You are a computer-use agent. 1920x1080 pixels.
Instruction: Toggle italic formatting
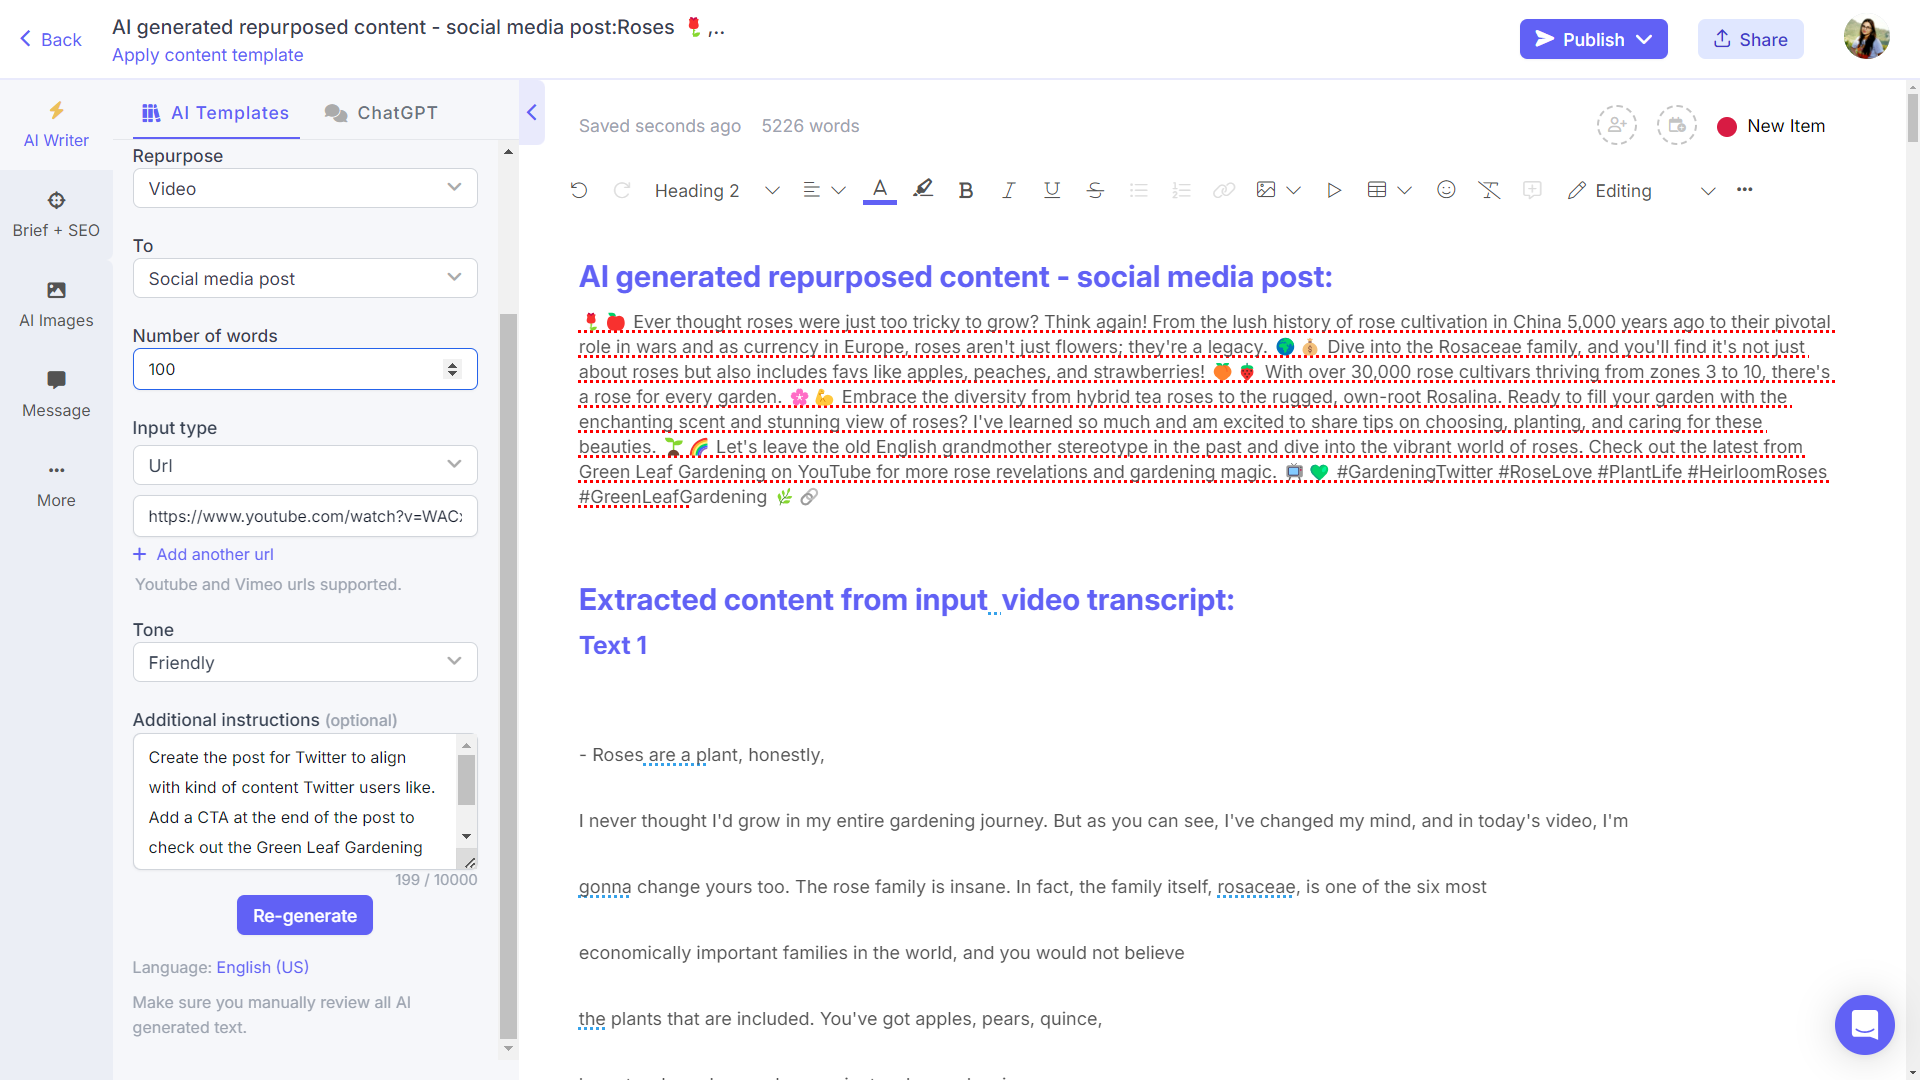(x=1008, y=189)
